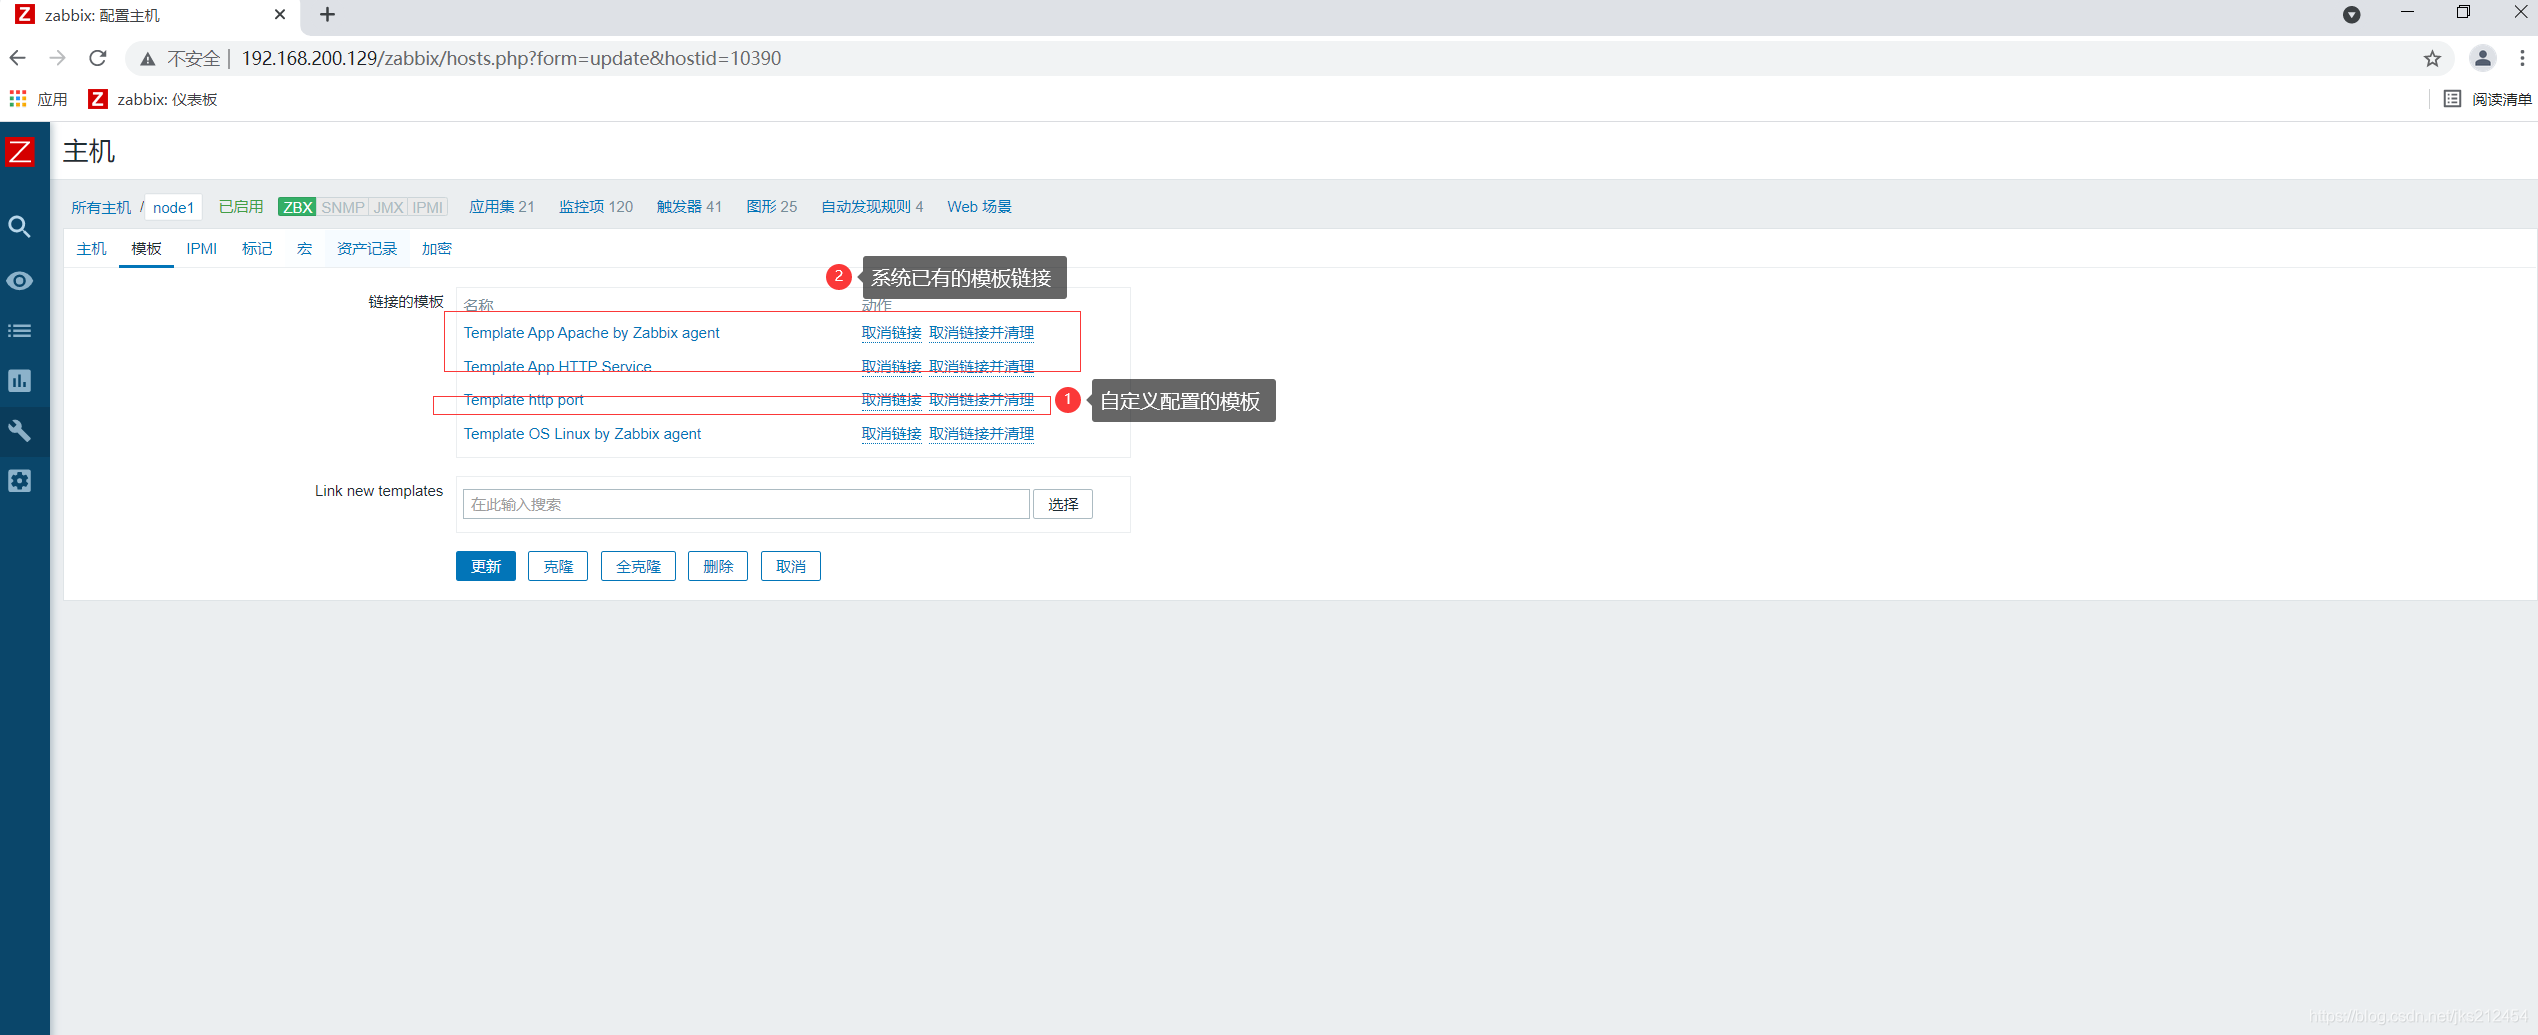The width and height of the screenshot is (2538, 1035).
Task: Click 取消链接并清理 for Template OS Linux
Action: [982, 434]
